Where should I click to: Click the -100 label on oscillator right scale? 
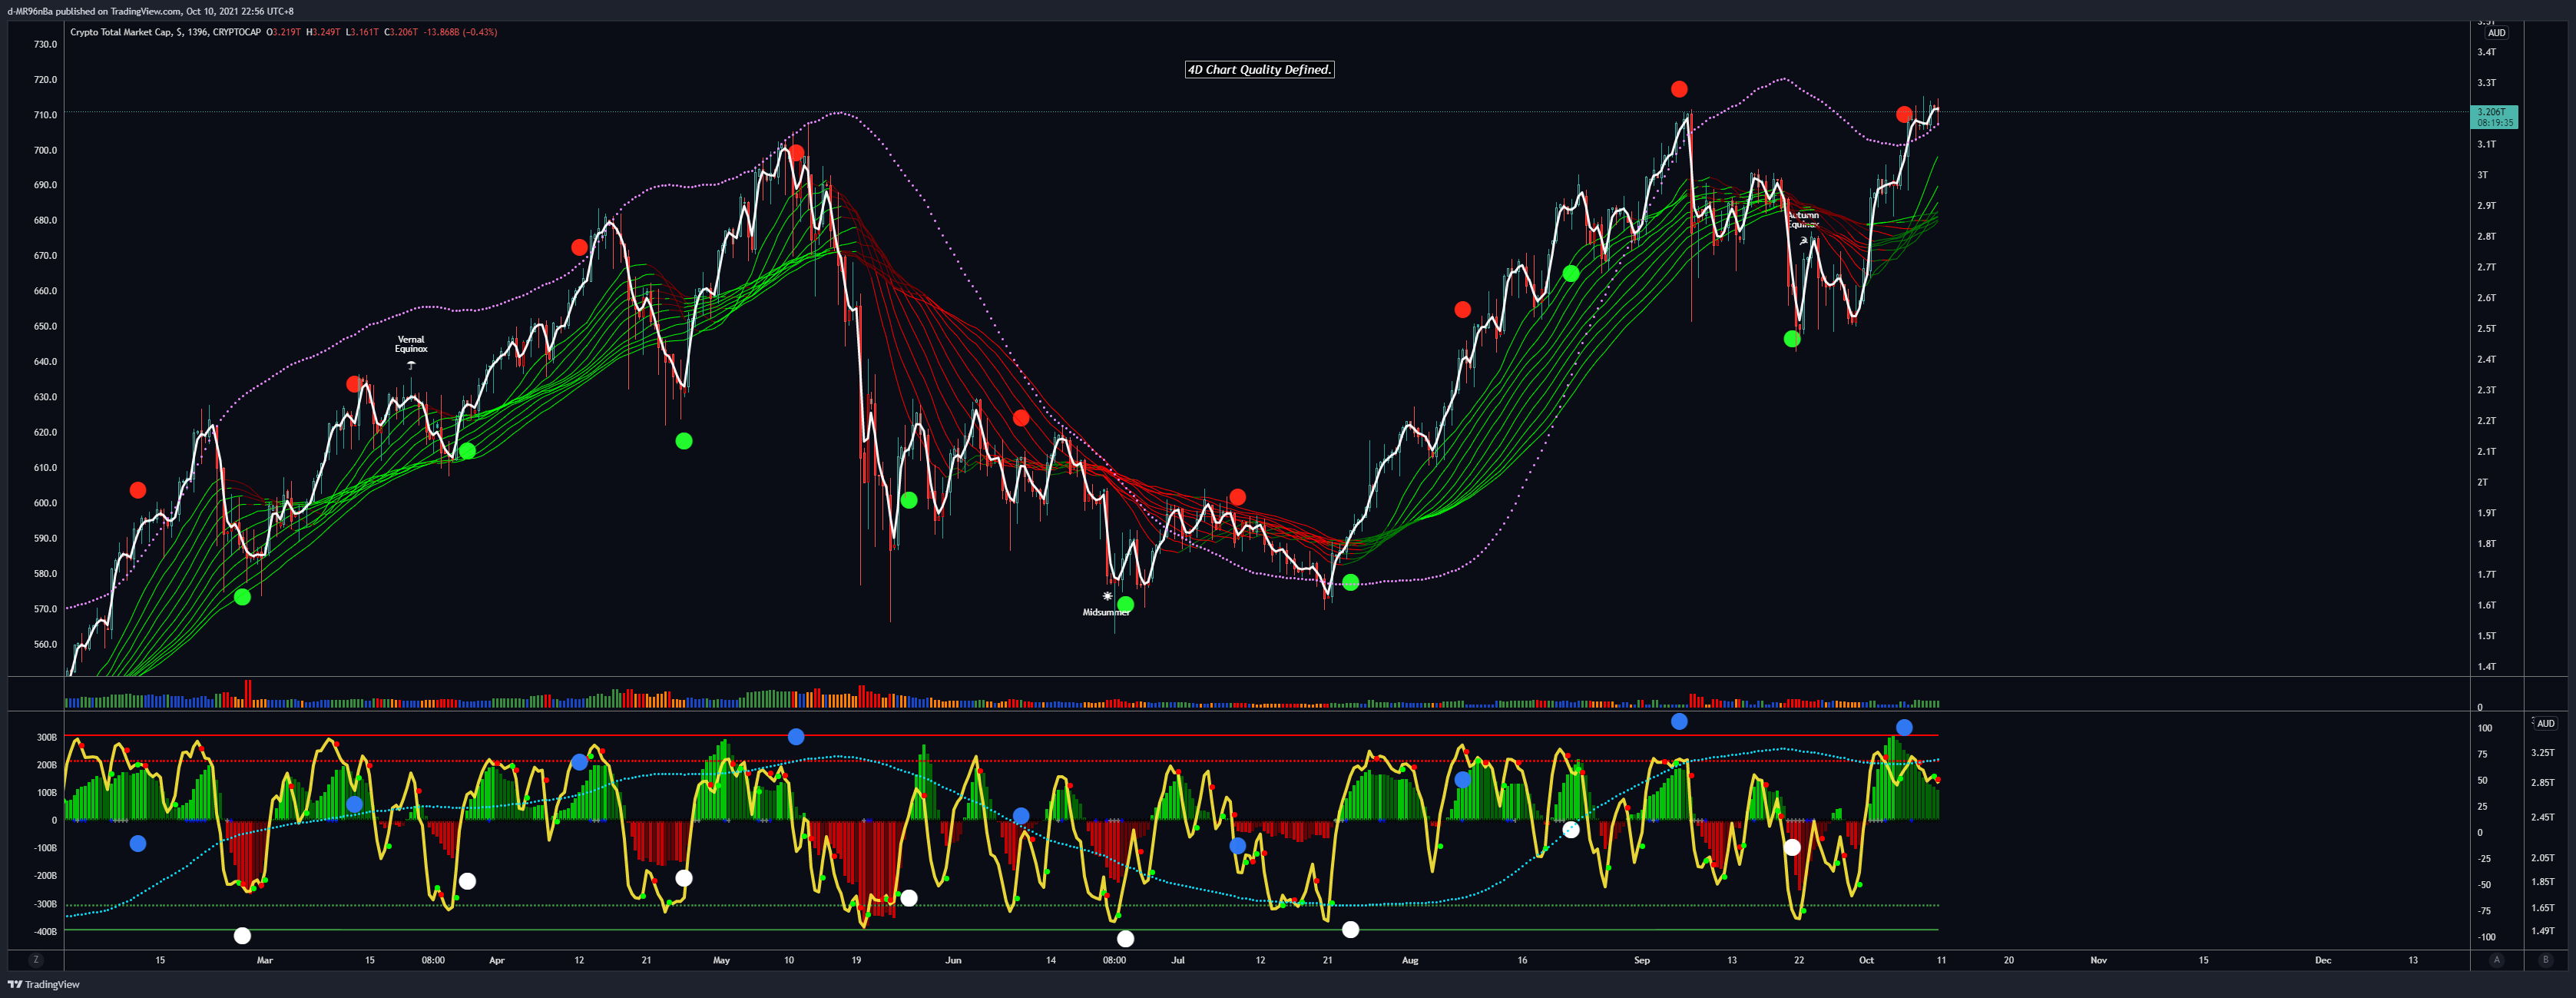(x=2485, y=937)
